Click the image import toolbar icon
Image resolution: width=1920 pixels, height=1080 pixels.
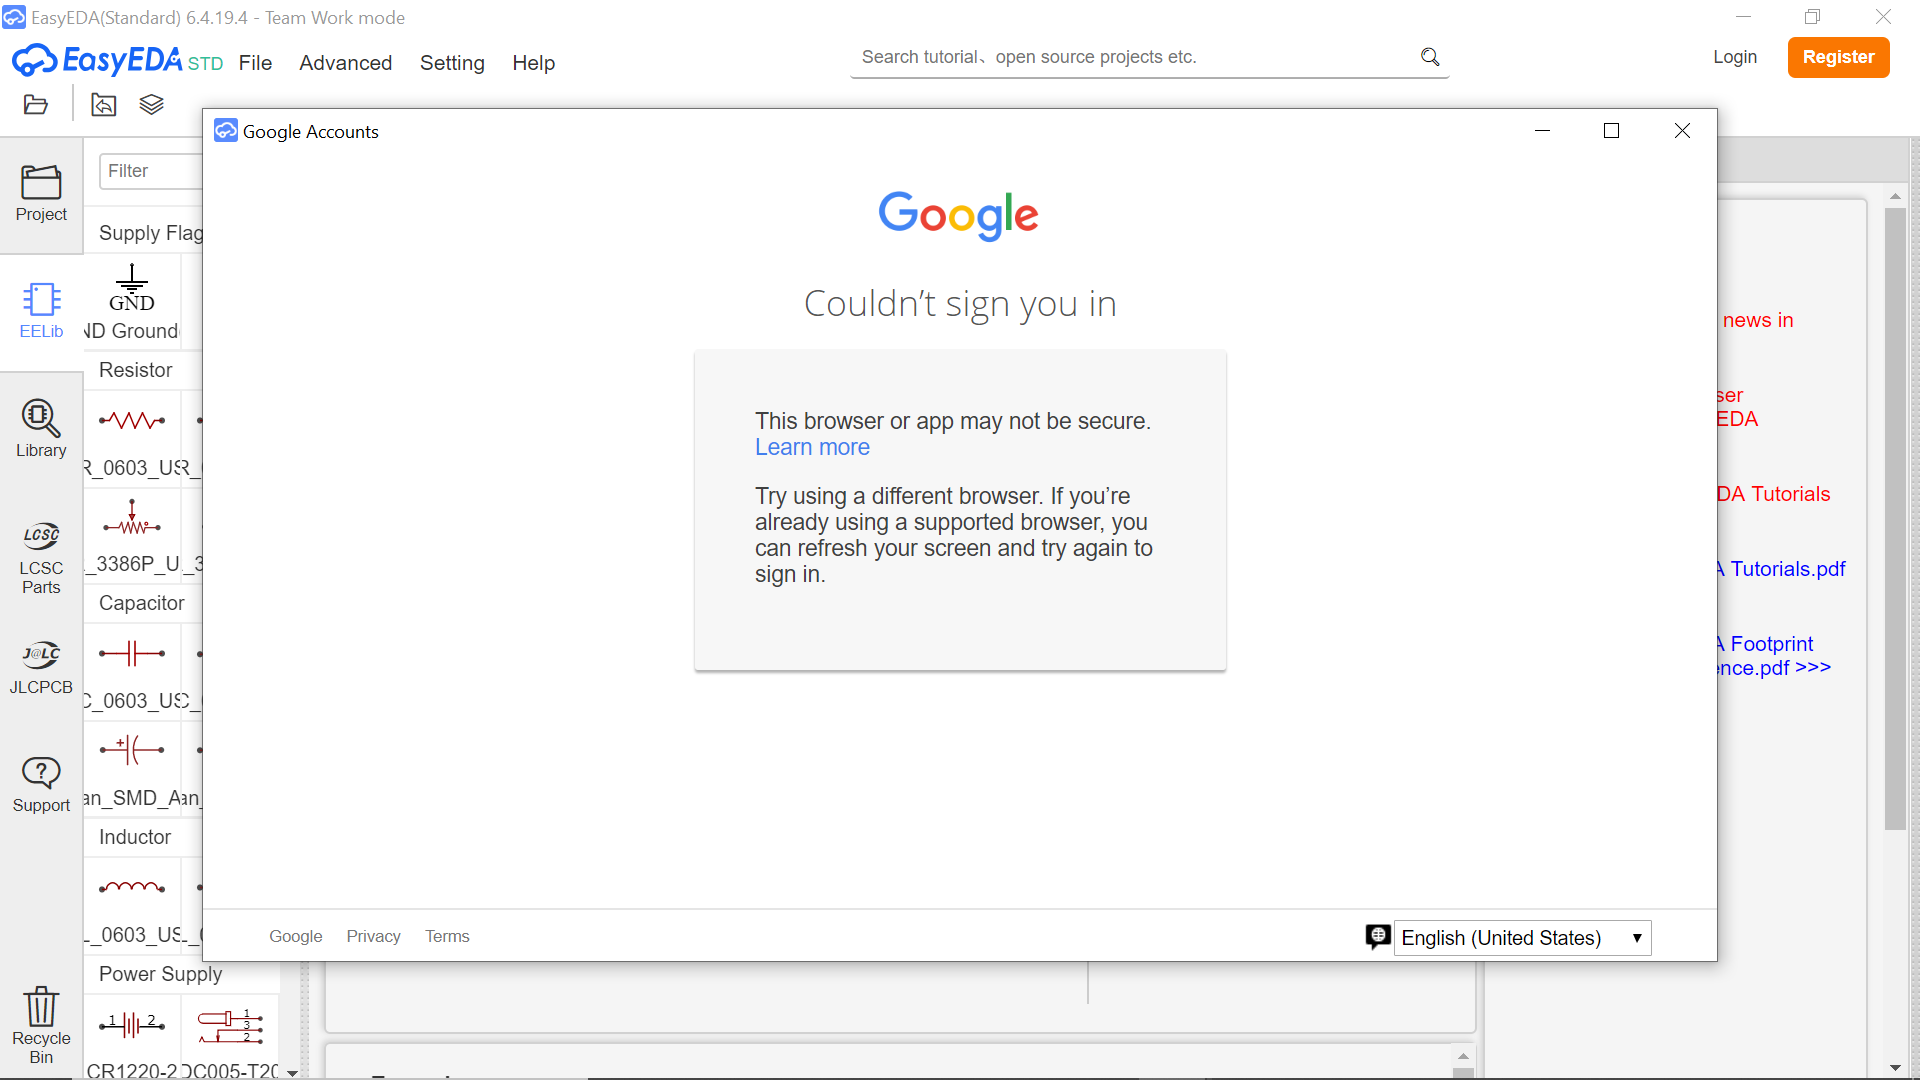[104, 105]
